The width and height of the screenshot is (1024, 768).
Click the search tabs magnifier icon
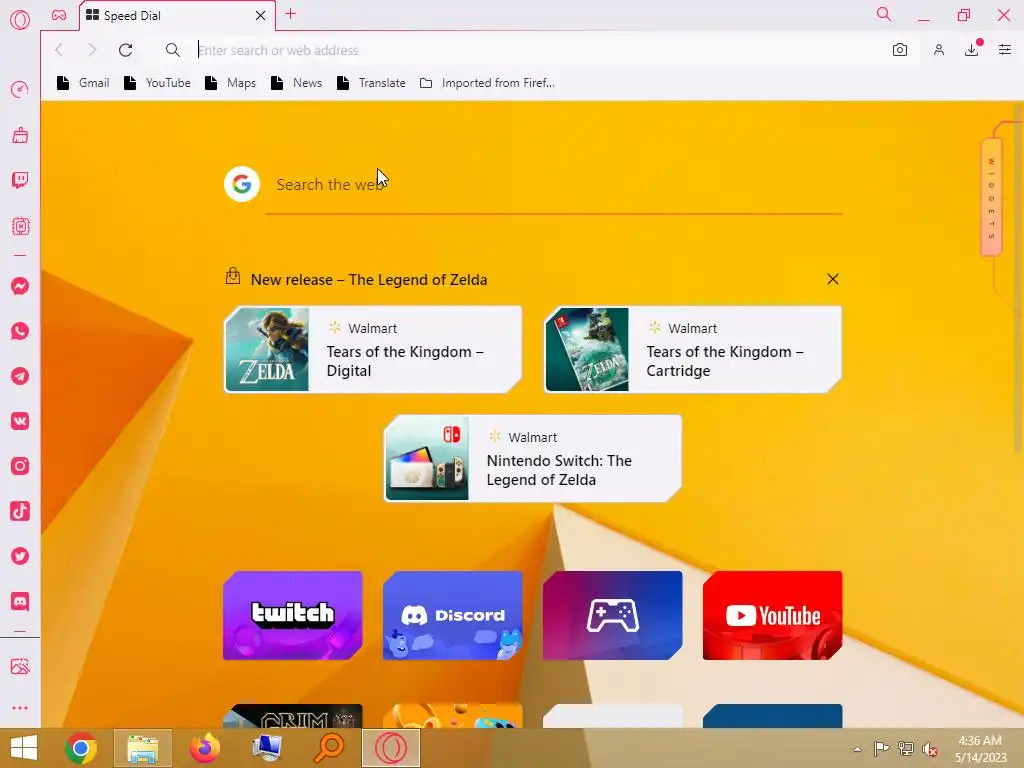click(x=884, y=14)
